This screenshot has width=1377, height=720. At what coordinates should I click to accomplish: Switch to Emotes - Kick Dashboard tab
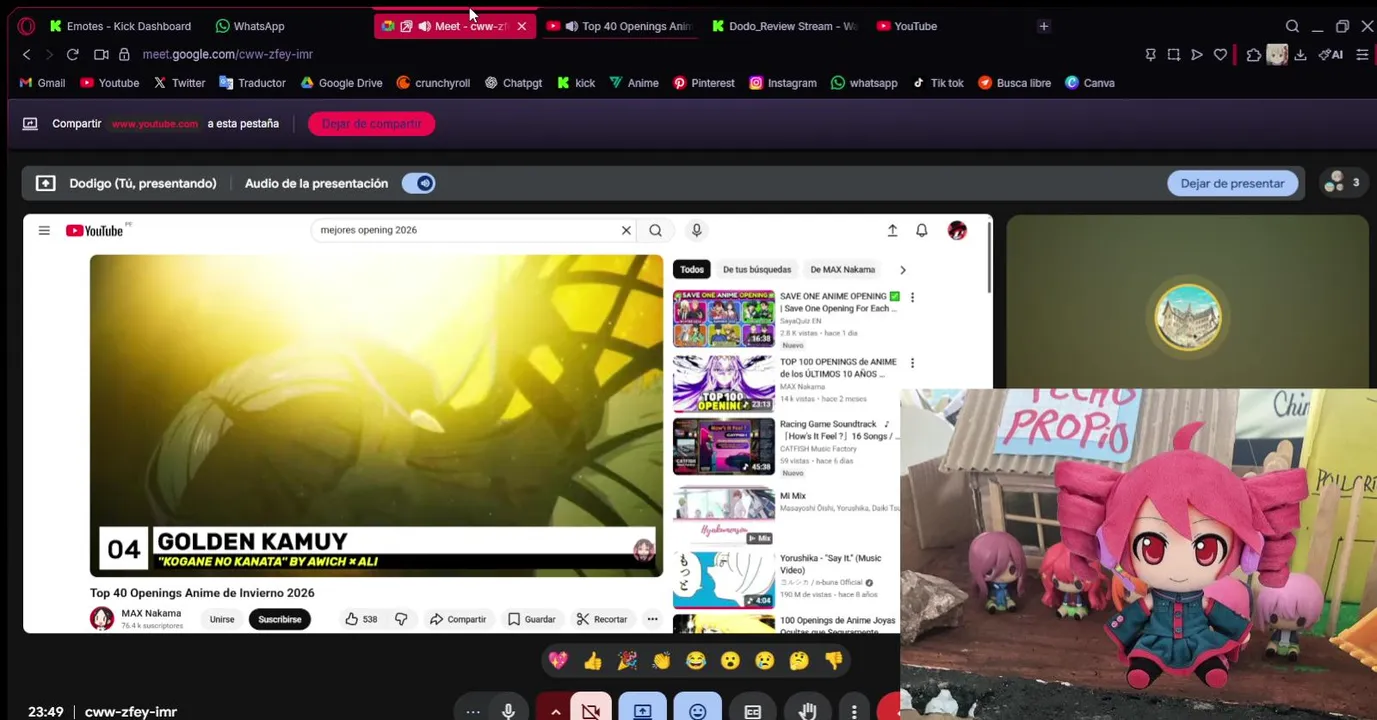(x=120, y=26)
